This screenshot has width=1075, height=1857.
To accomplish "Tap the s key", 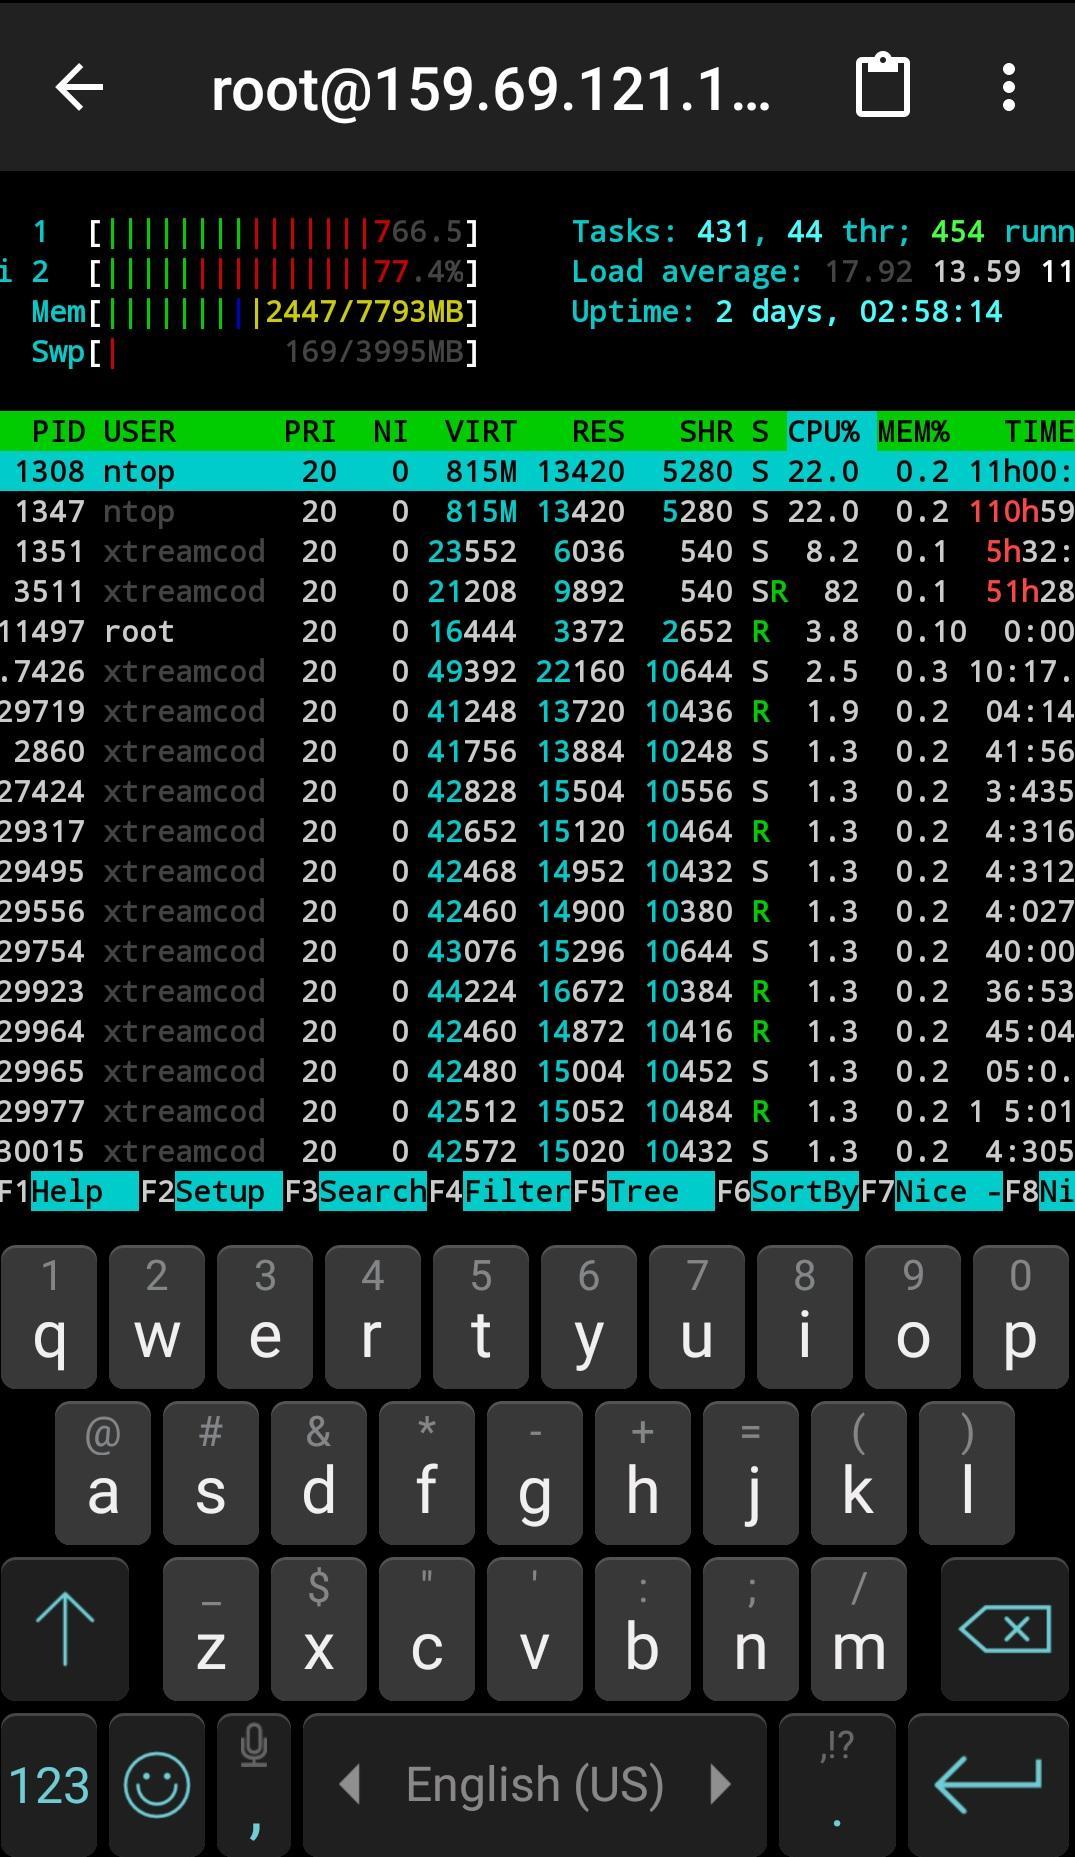I will 211,1473.
